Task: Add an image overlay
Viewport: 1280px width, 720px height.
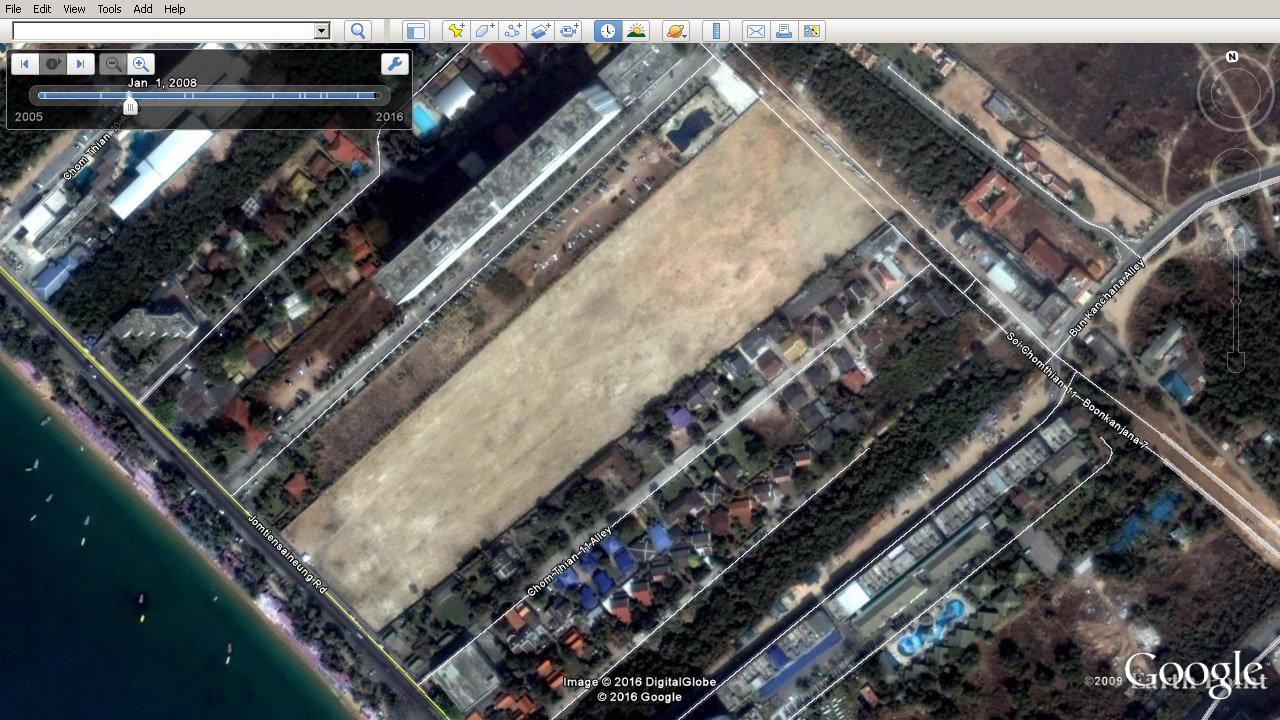Action: point(541,31)
